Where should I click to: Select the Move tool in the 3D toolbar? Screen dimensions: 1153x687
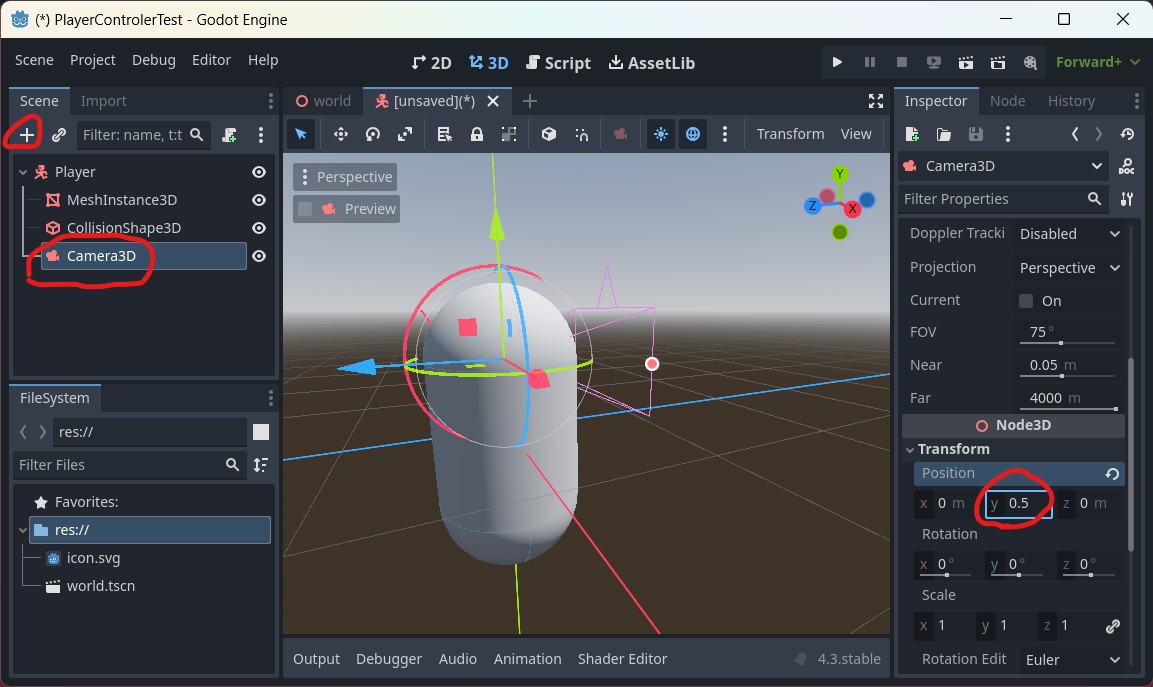pyautogui.click(x=340, y=133)
